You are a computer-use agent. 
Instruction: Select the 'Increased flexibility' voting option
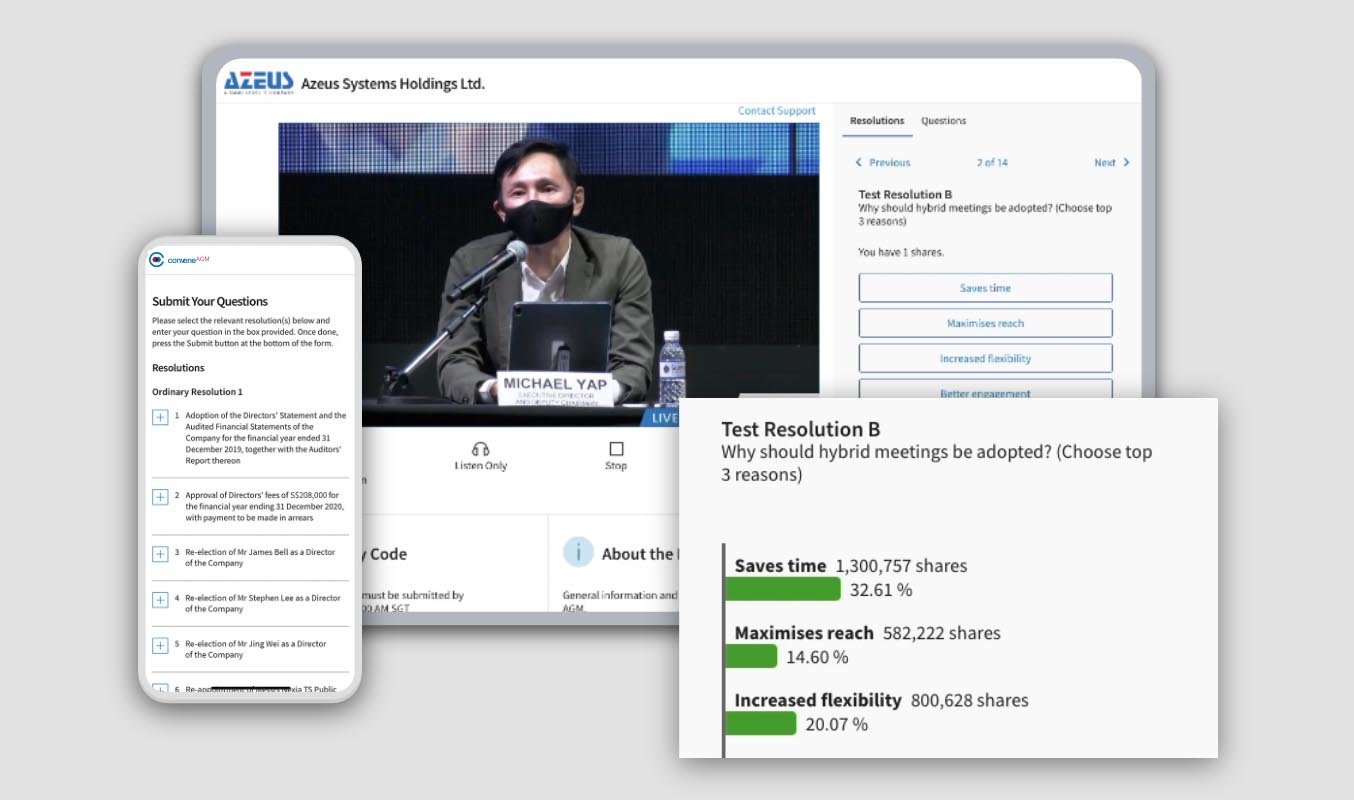pos(985,357)
